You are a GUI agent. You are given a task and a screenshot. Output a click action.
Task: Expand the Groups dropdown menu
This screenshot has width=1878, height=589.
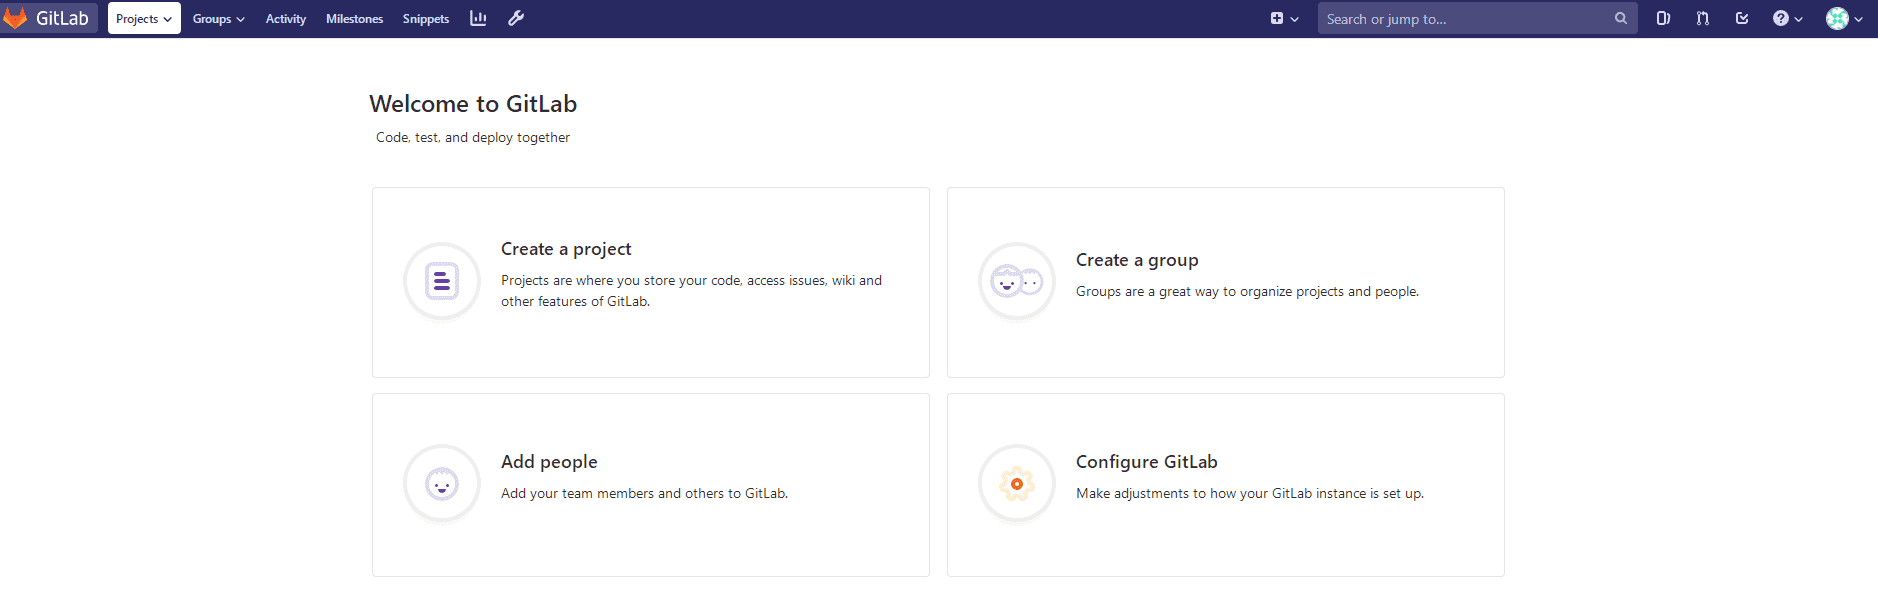(218, 18)
